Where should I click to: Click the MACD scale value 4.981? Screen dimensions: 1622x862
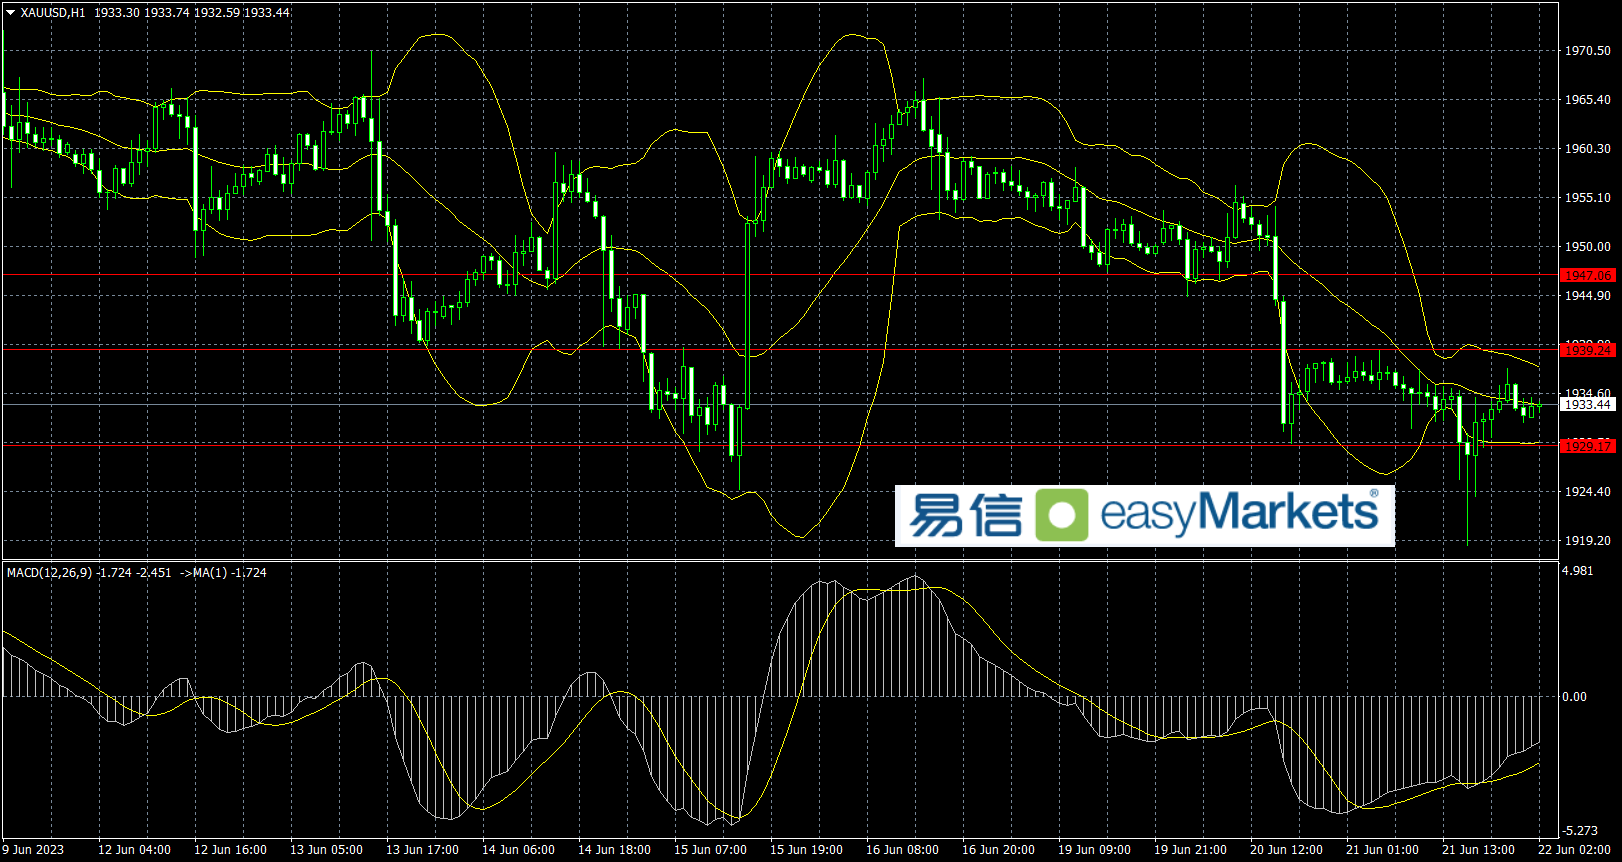(x=1578, y=571)
